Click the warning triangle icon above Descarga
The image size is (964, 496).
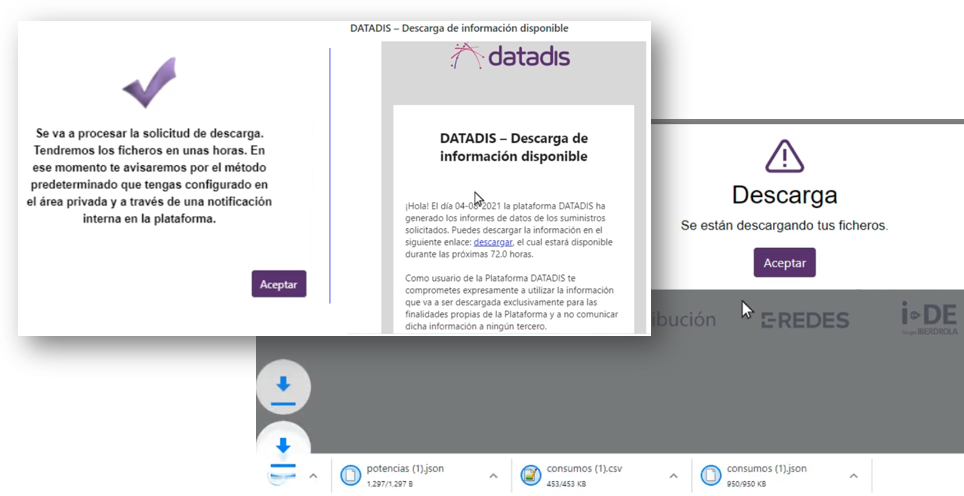[x=784, y=156]
